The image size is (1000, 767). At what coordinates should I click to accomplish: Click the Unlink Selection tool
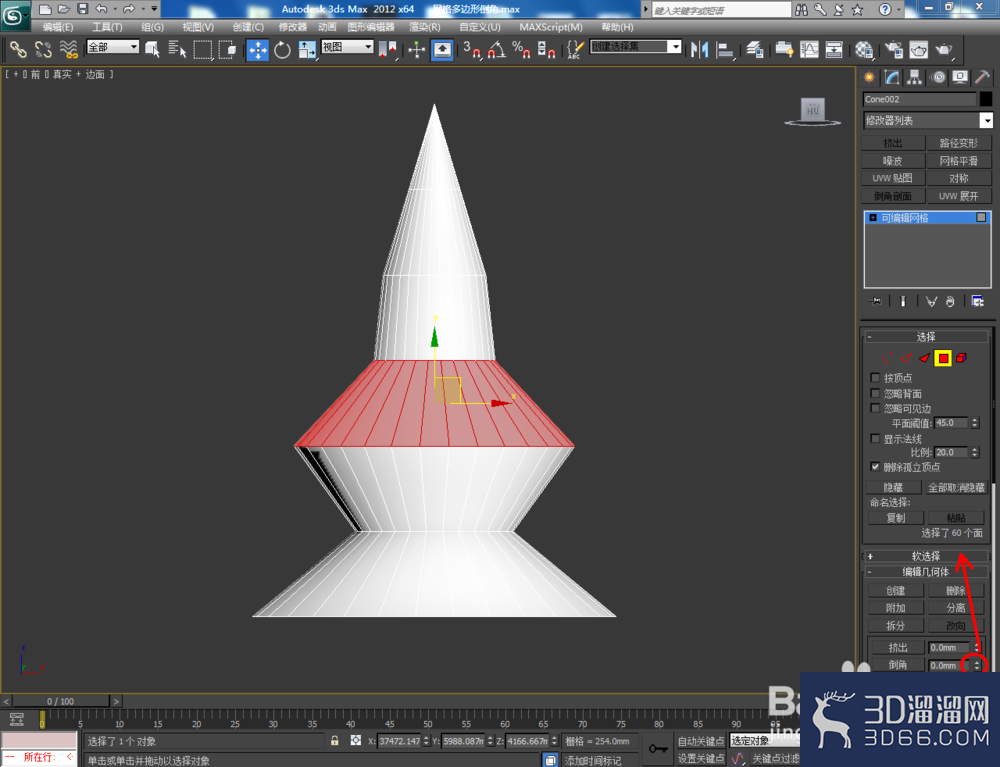[x=43, y=49]
